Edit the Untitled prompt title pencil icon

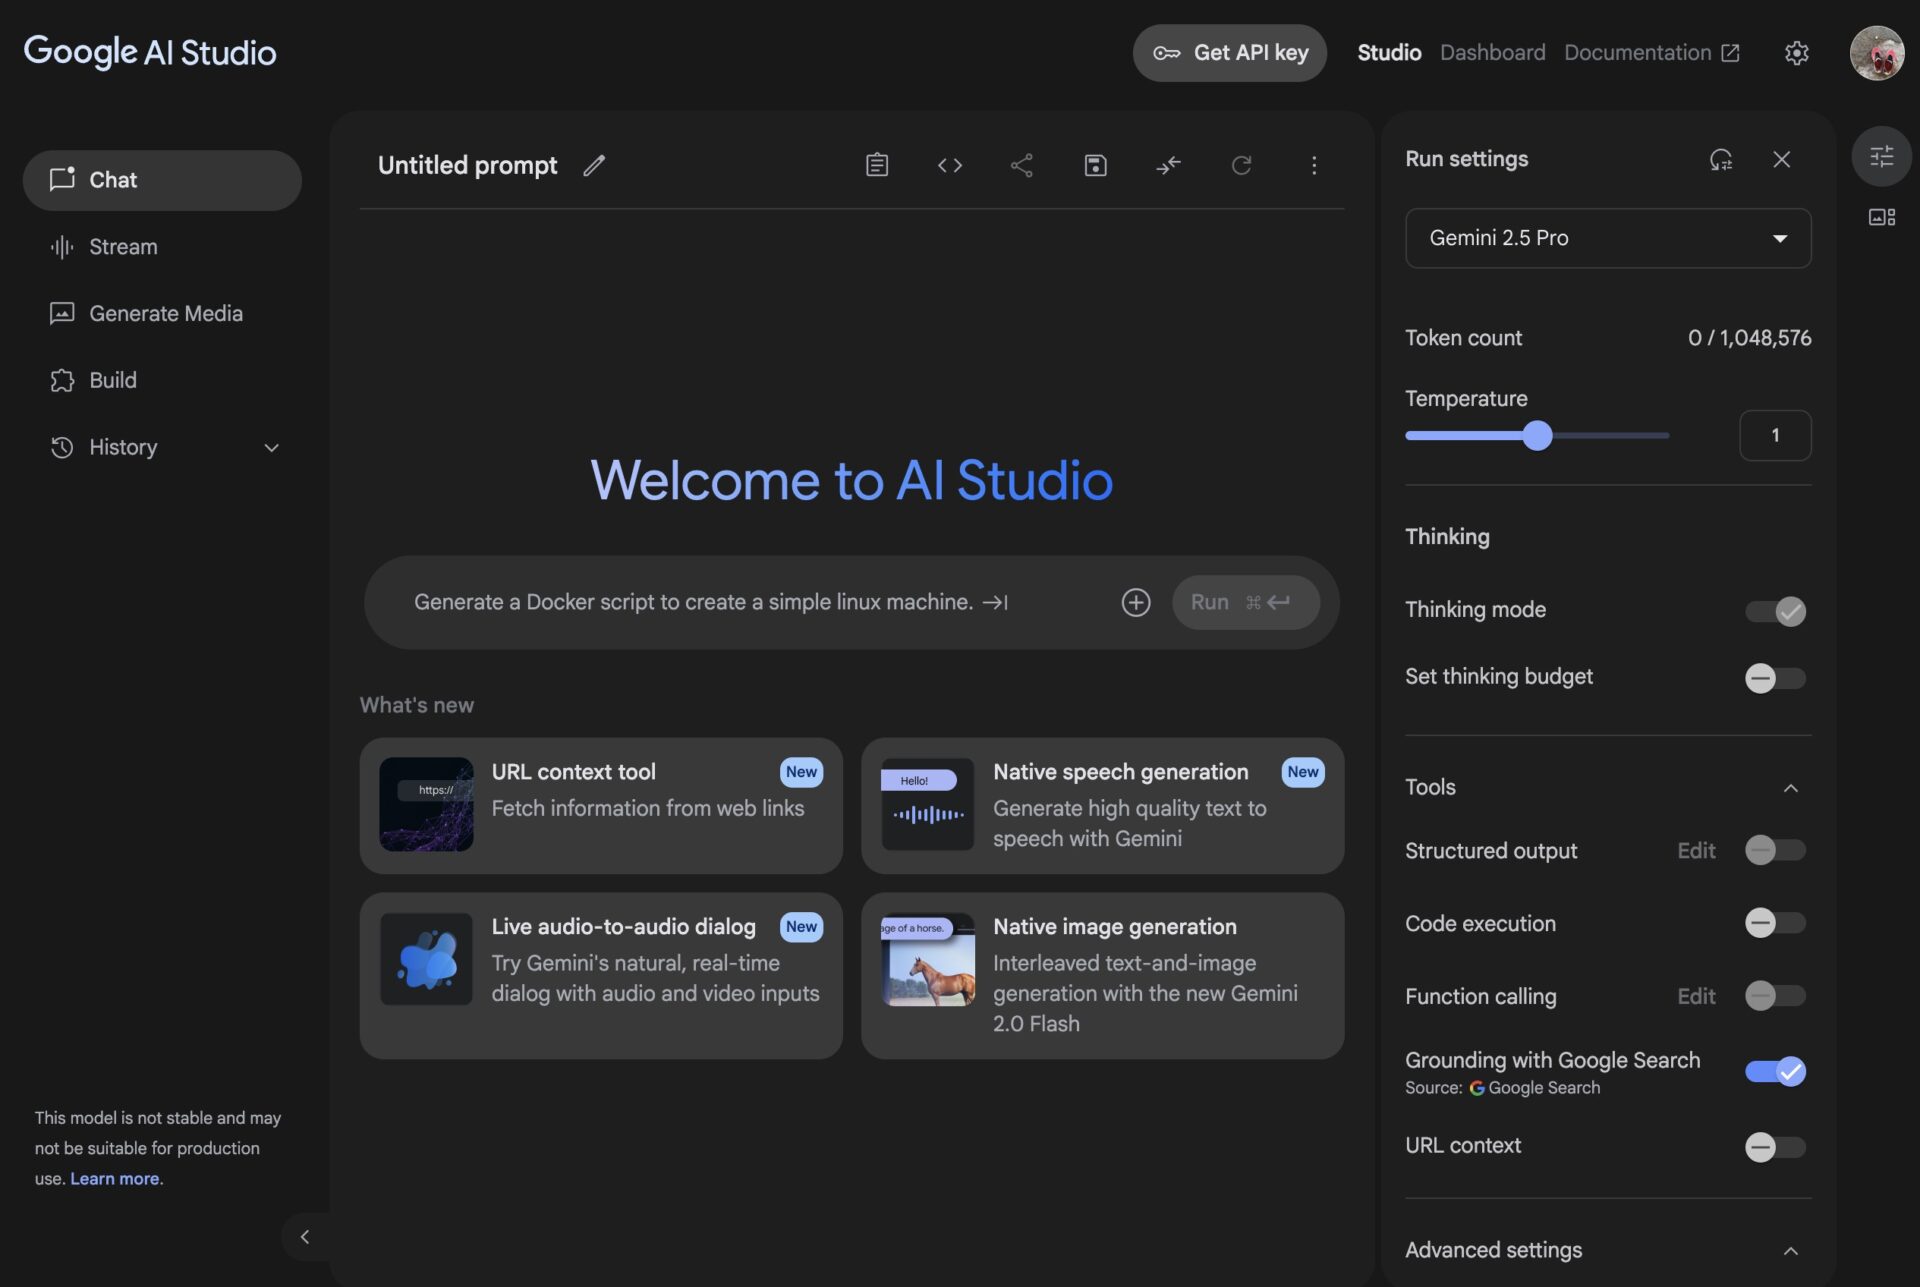point(594,165)
